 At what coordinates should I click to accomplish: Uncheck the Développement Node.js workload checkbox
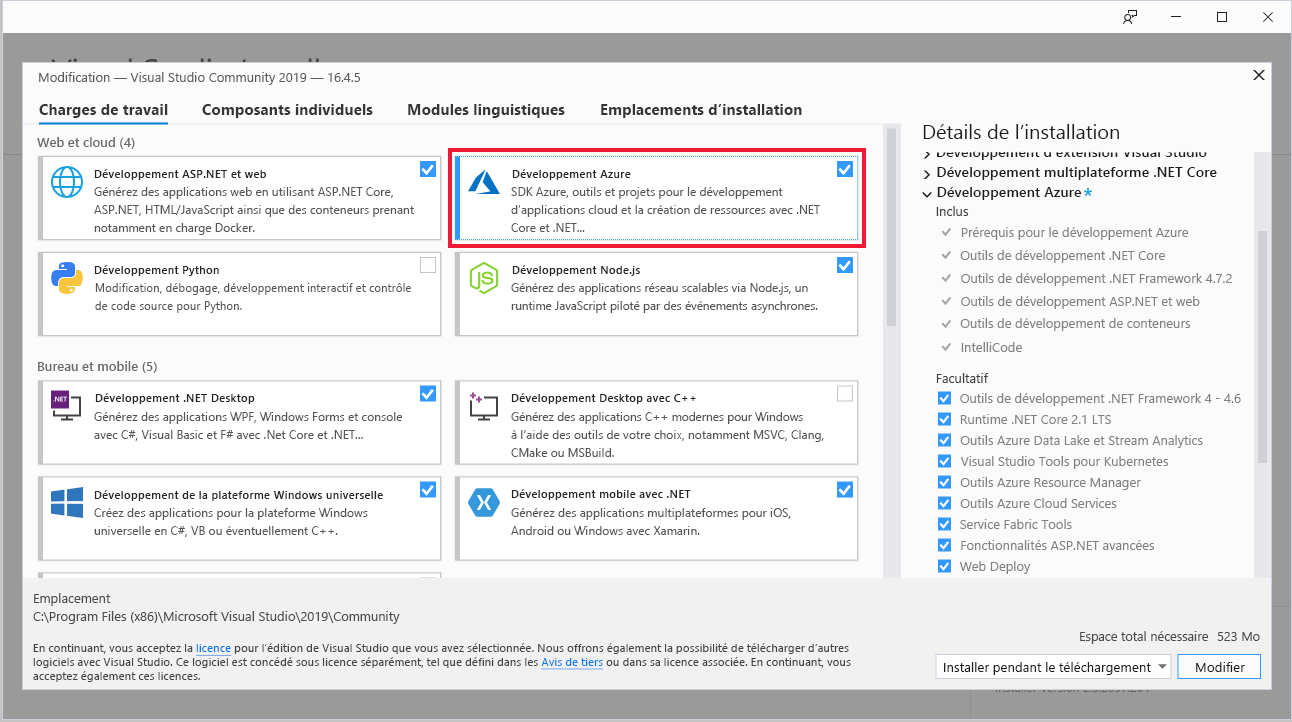coord(845,265)
